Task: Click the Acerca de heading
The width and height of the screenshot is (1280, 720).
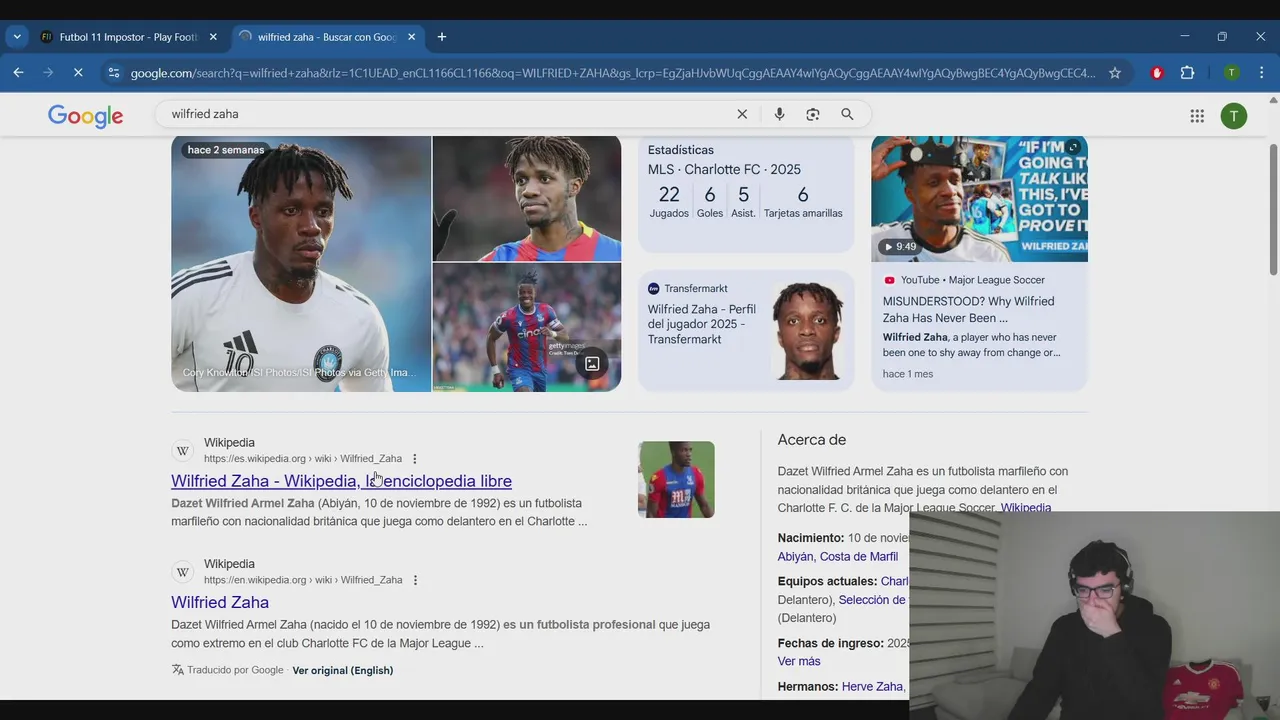Action: pyautogui.click(x=812, y=440)
